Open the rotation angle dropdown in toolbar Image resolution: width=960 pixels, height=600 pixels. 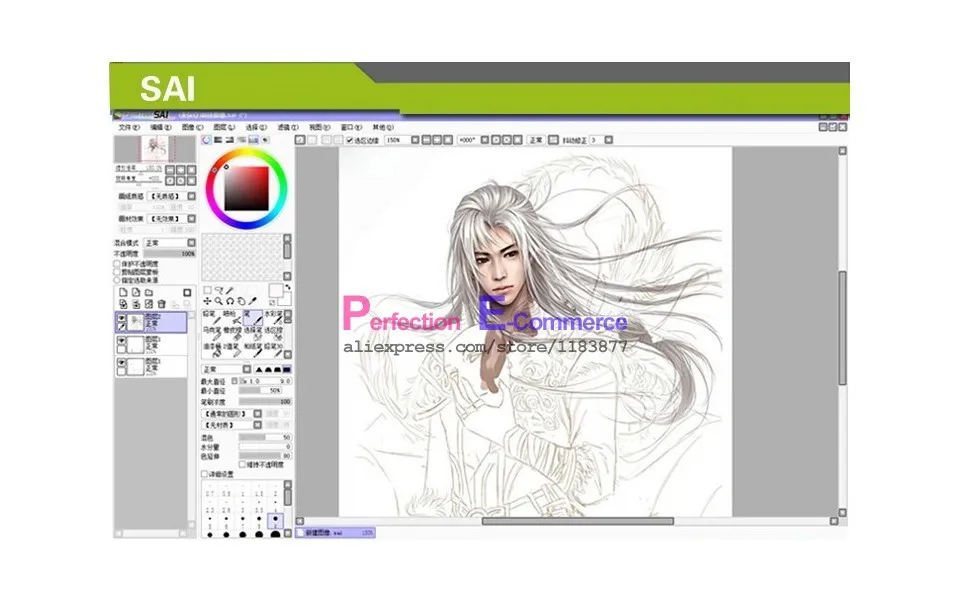[473, 140]
